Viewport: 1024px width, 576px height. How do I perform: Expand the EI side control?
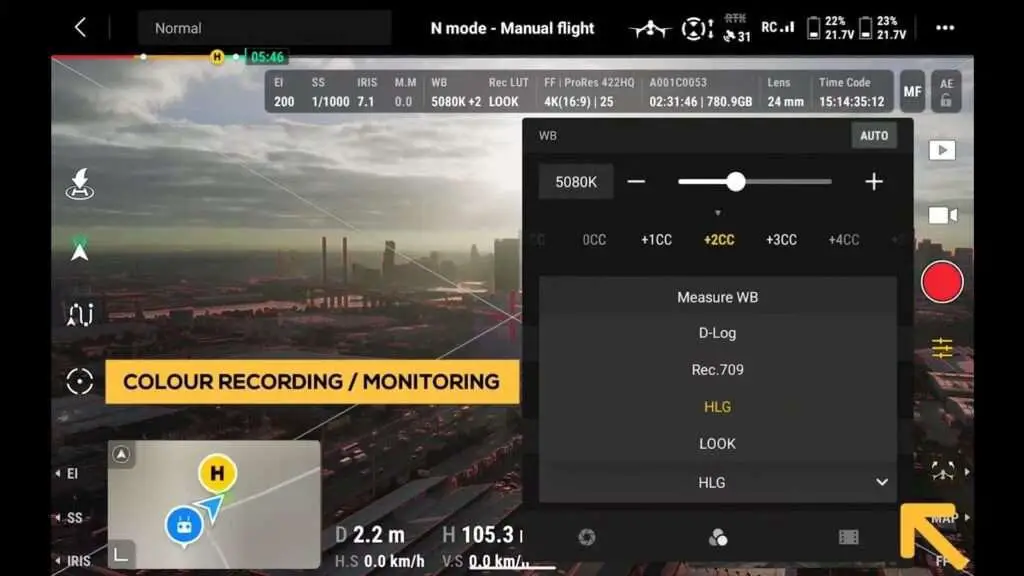coord(67,473)
